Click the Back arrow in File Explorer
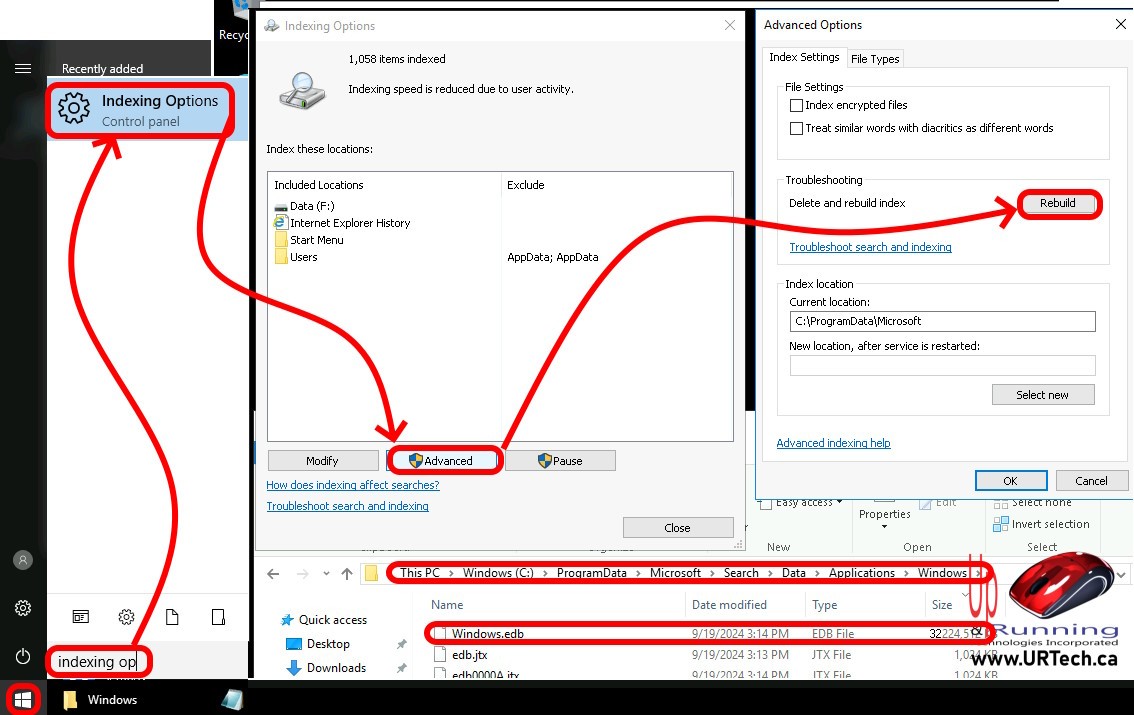Screen dimensions: 1134x715 click(273, 574)
